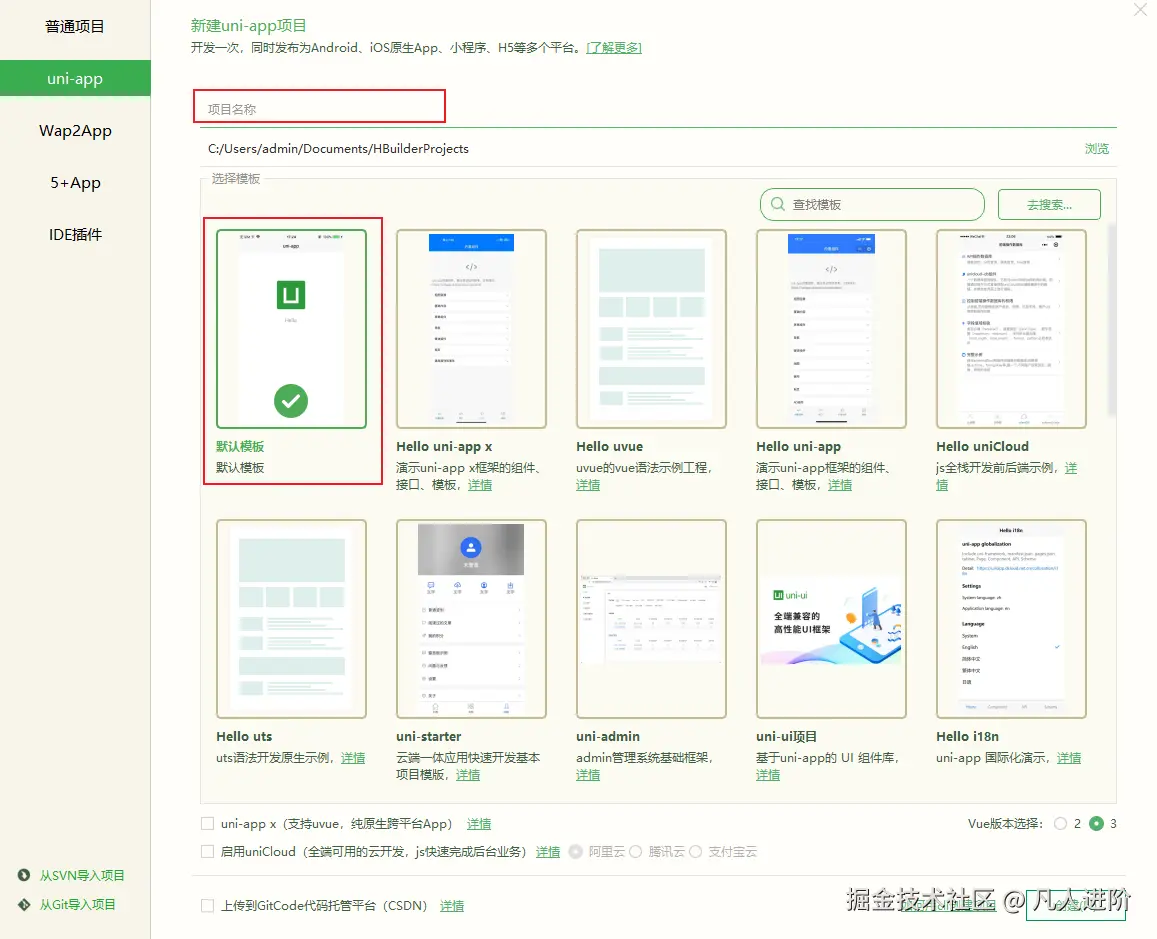Go to the IDE插件 tab
1157x939 pixels.
click(x=75, y=235)
